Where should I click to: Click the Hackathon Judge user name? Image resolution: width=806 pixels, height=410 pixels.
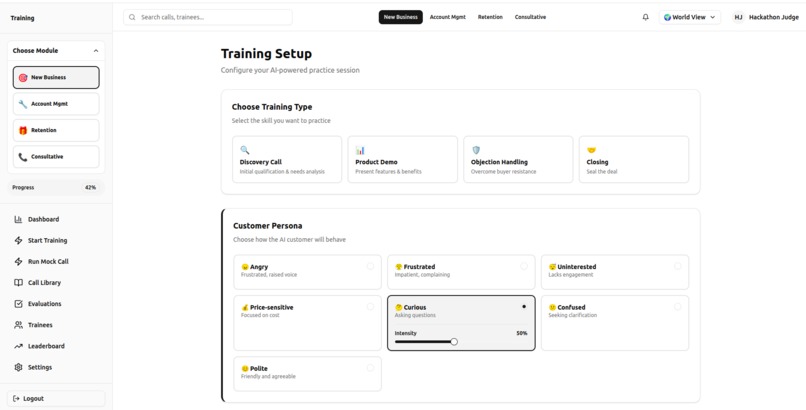(x=774, y=17)
